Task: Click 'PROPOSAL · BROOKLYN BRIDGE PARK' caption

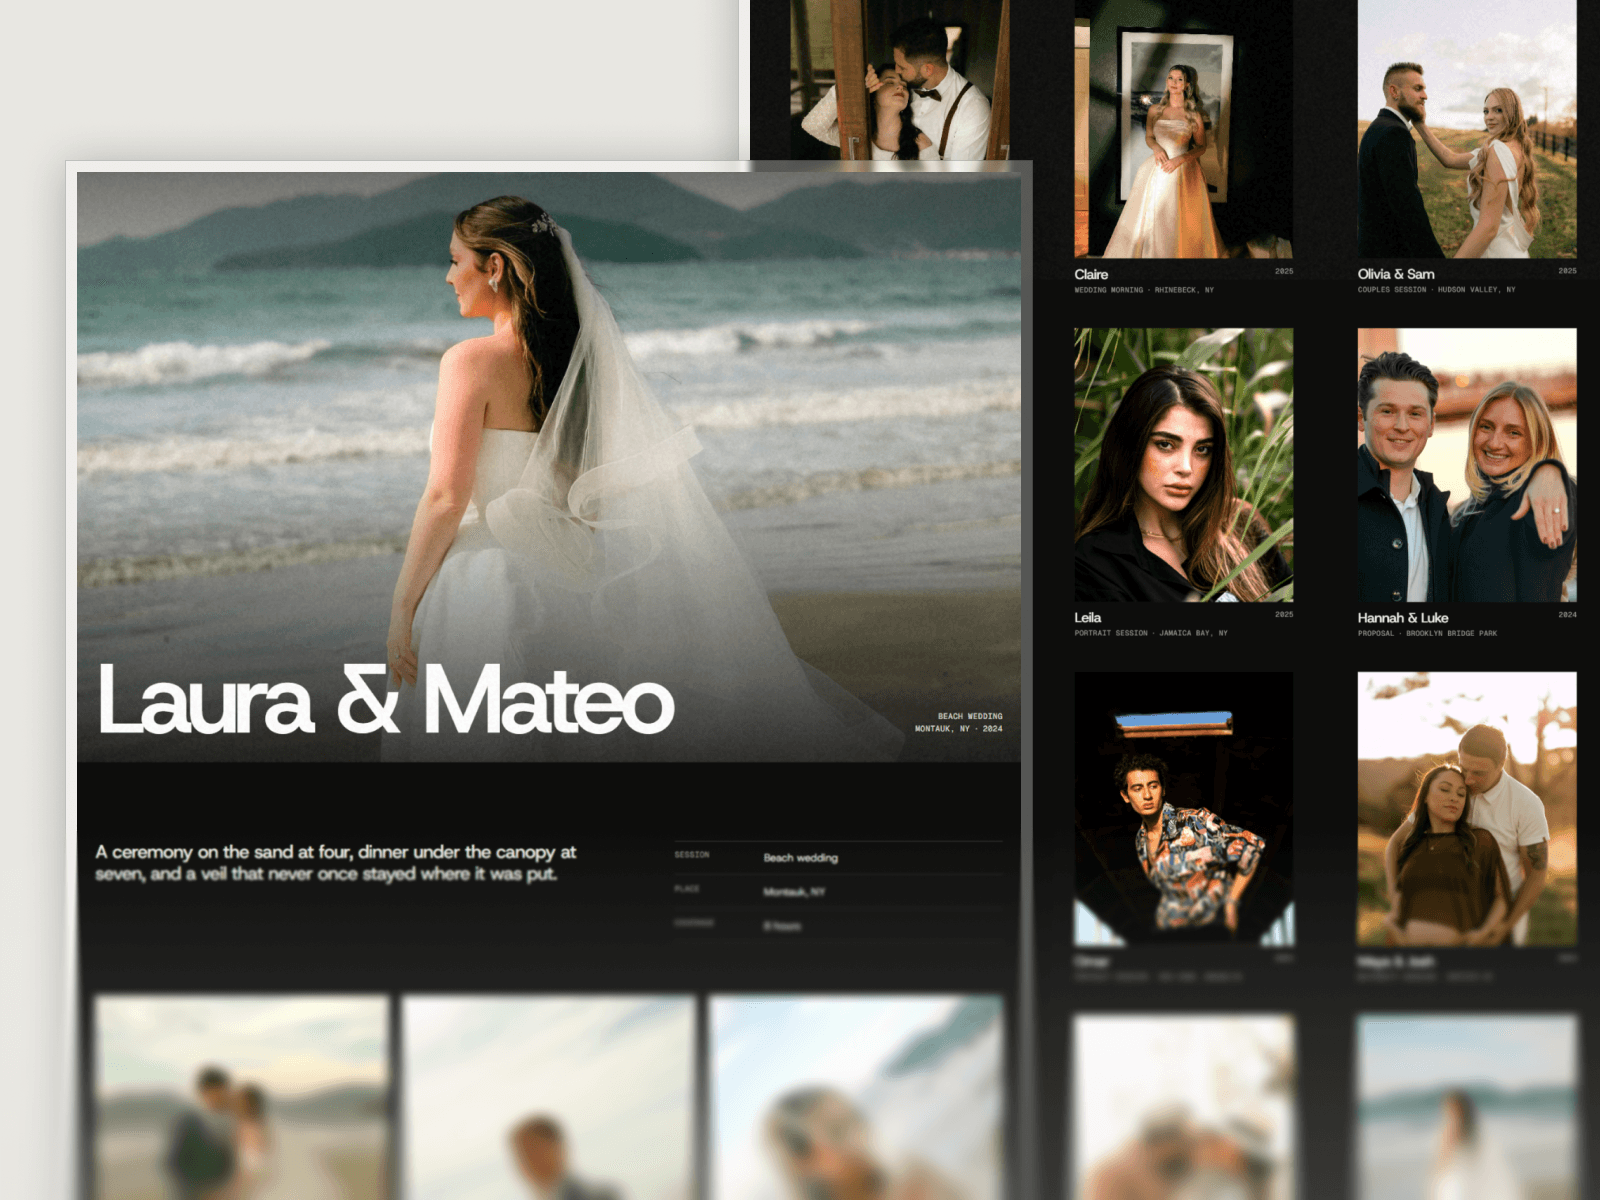Action: pos(1427,633)
